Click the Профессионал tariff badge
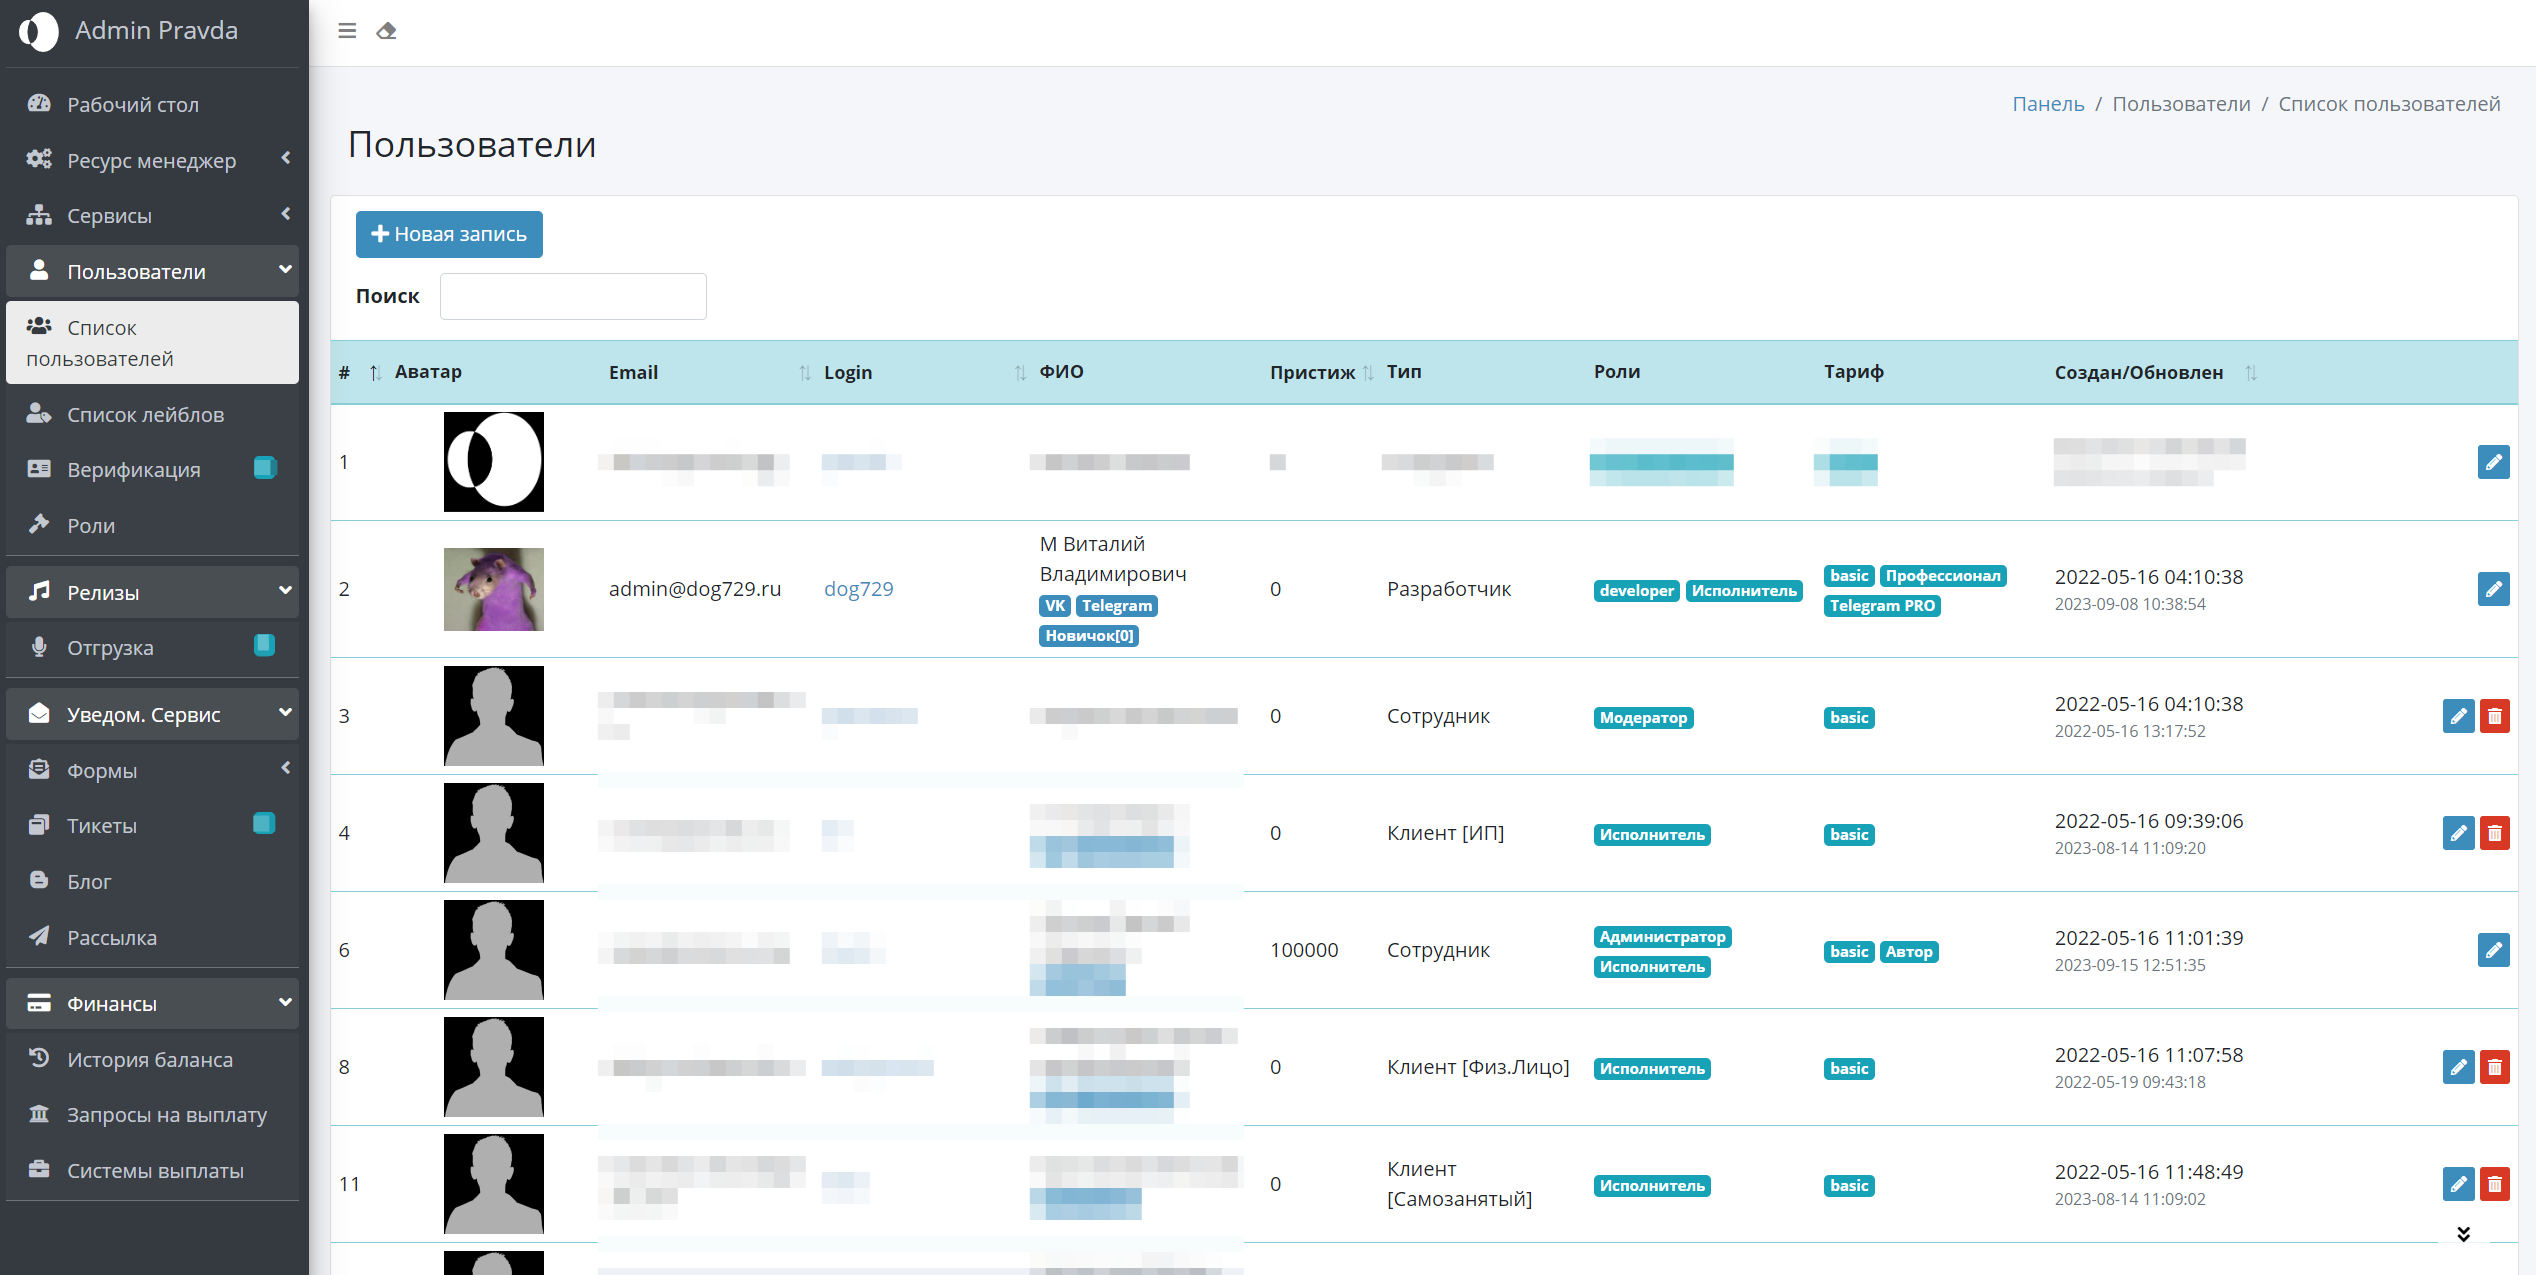 1943,576
